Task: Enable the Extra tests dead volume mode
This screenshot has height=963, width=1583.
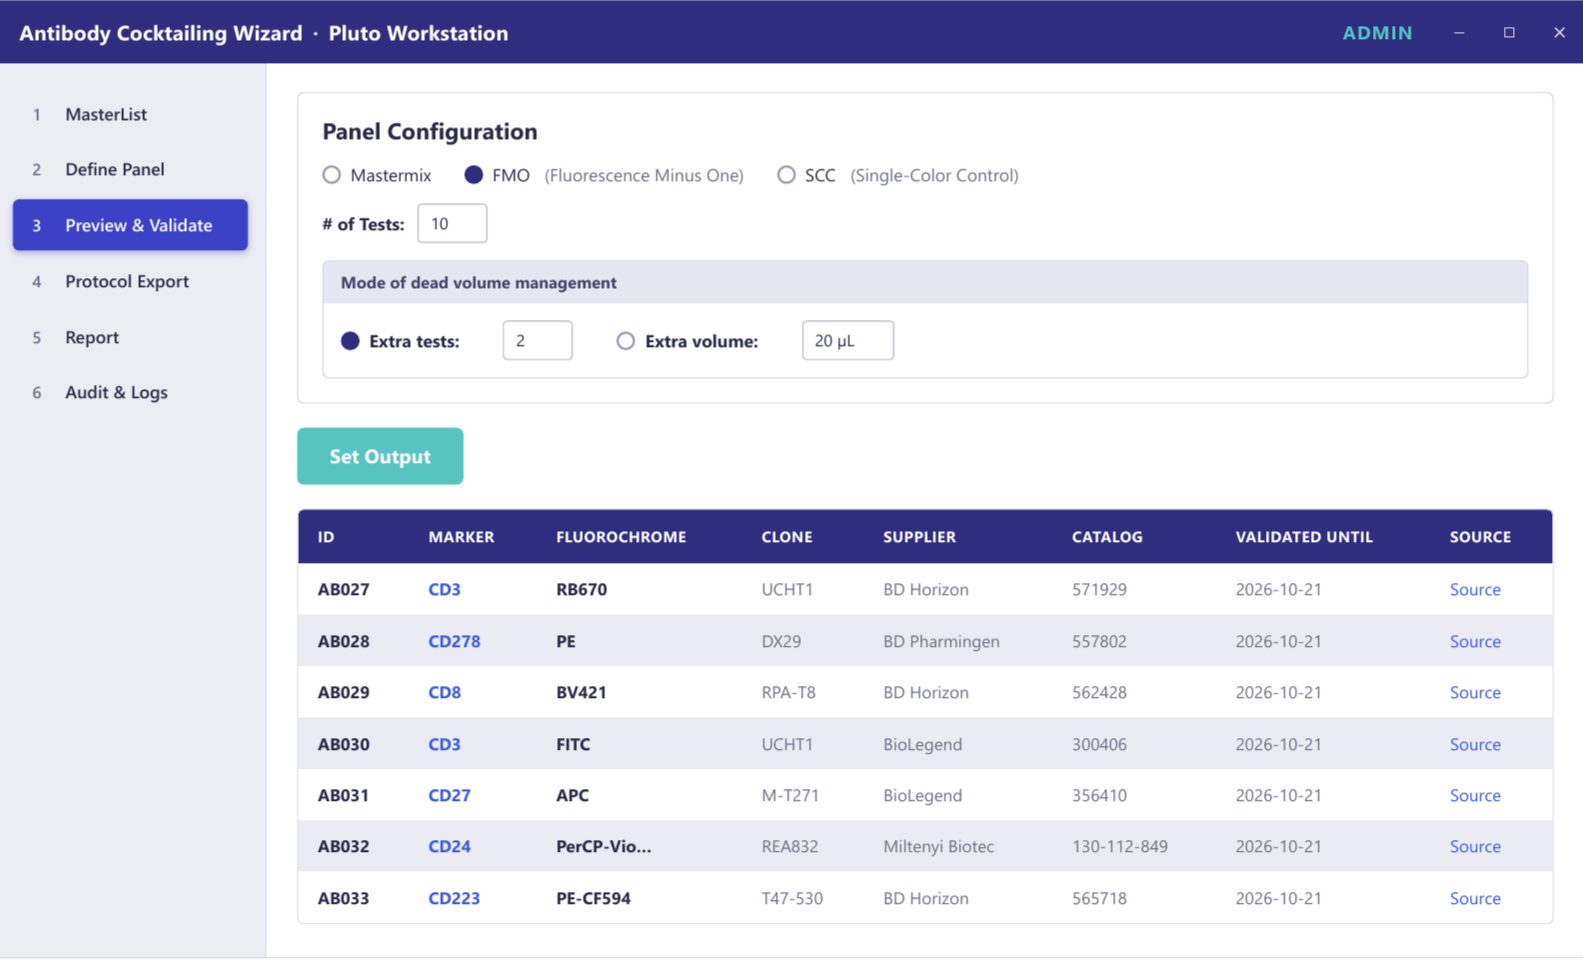Action: (x=350, y=341)
